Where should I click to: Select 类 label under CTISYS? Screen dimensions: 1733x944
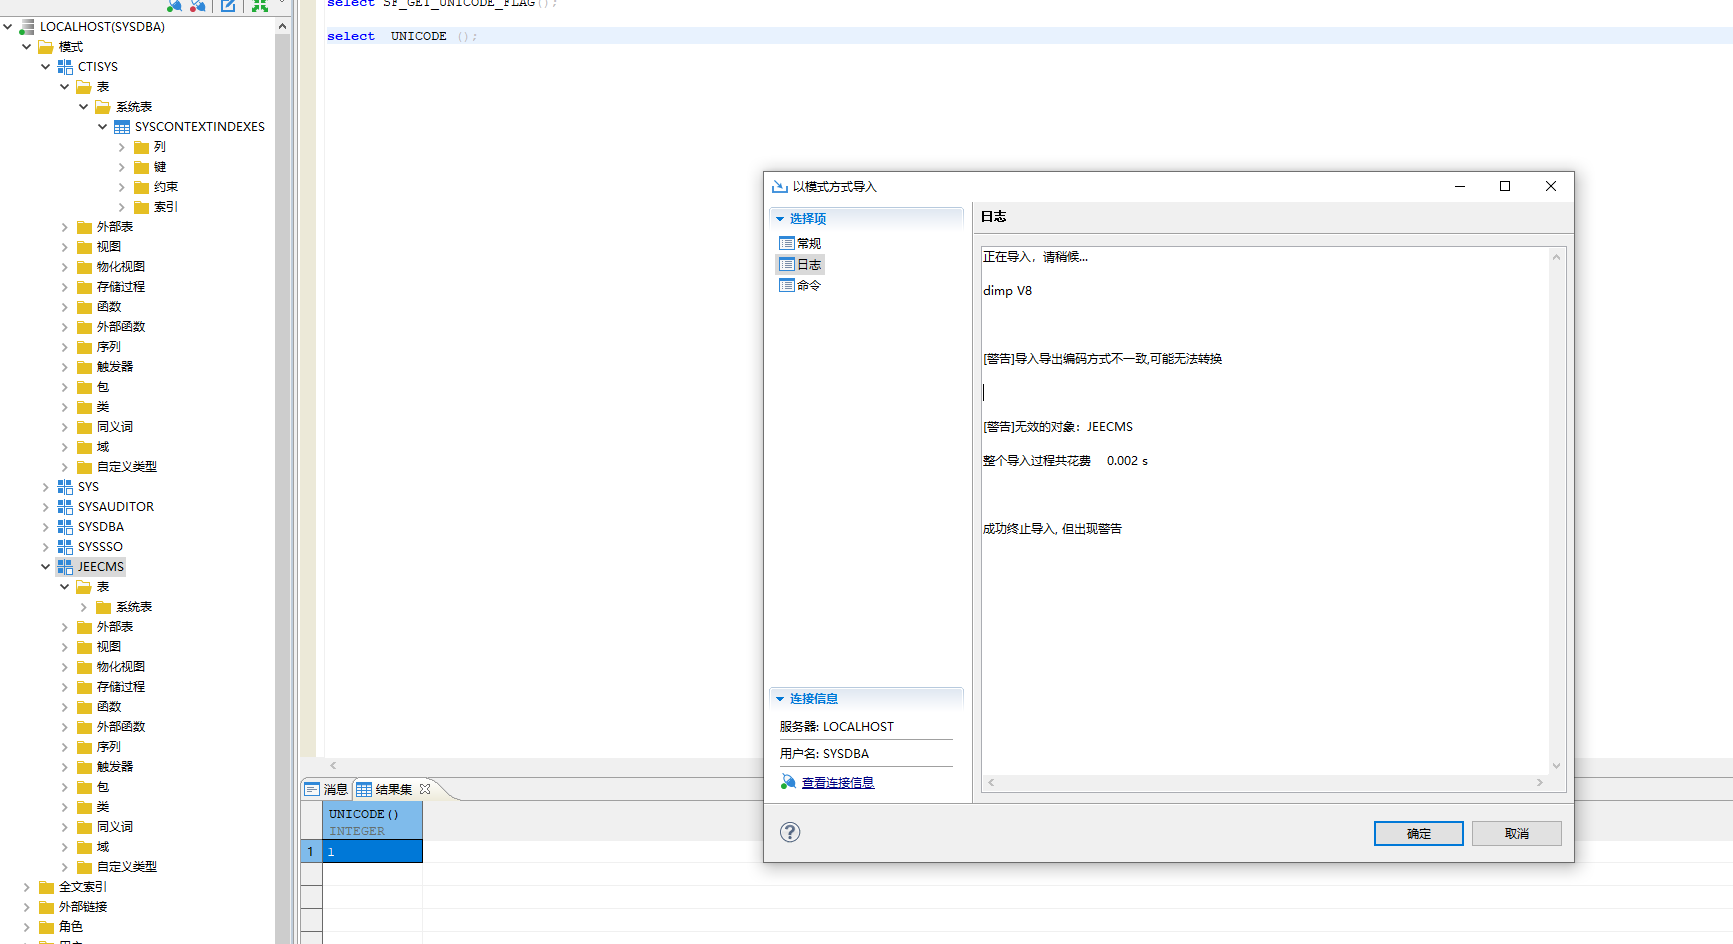(x=103, y=407)
